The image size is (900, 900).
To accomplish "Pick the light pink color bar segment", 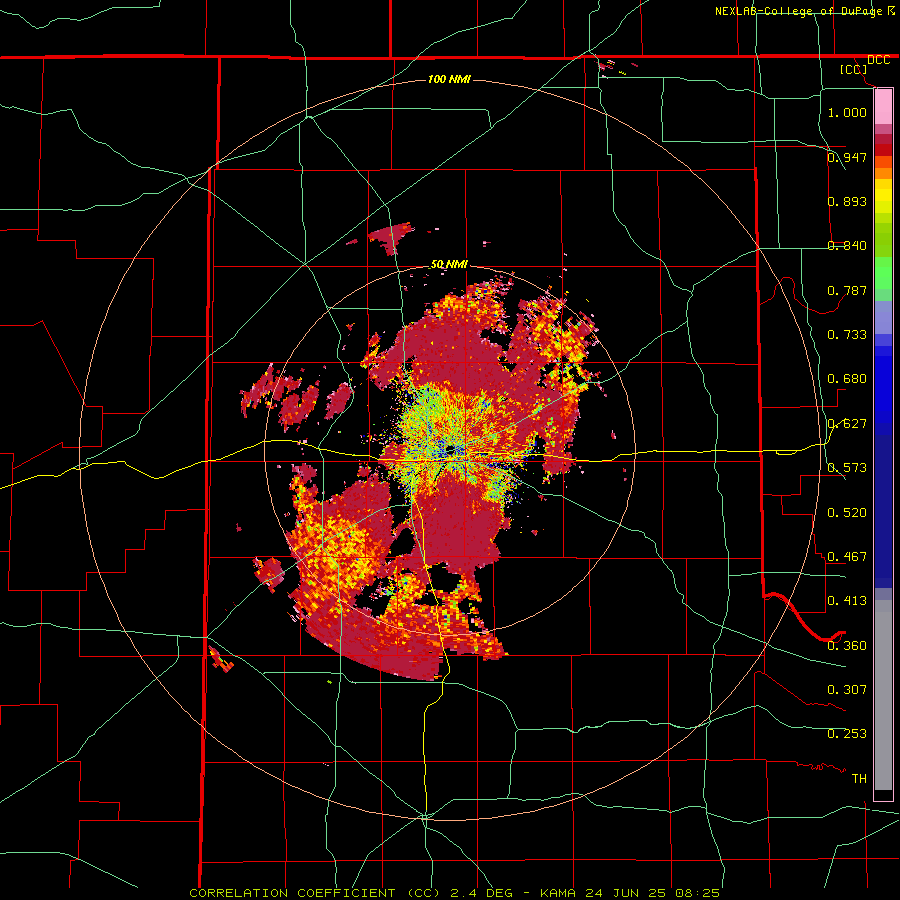I will click(x=883, y=107).
